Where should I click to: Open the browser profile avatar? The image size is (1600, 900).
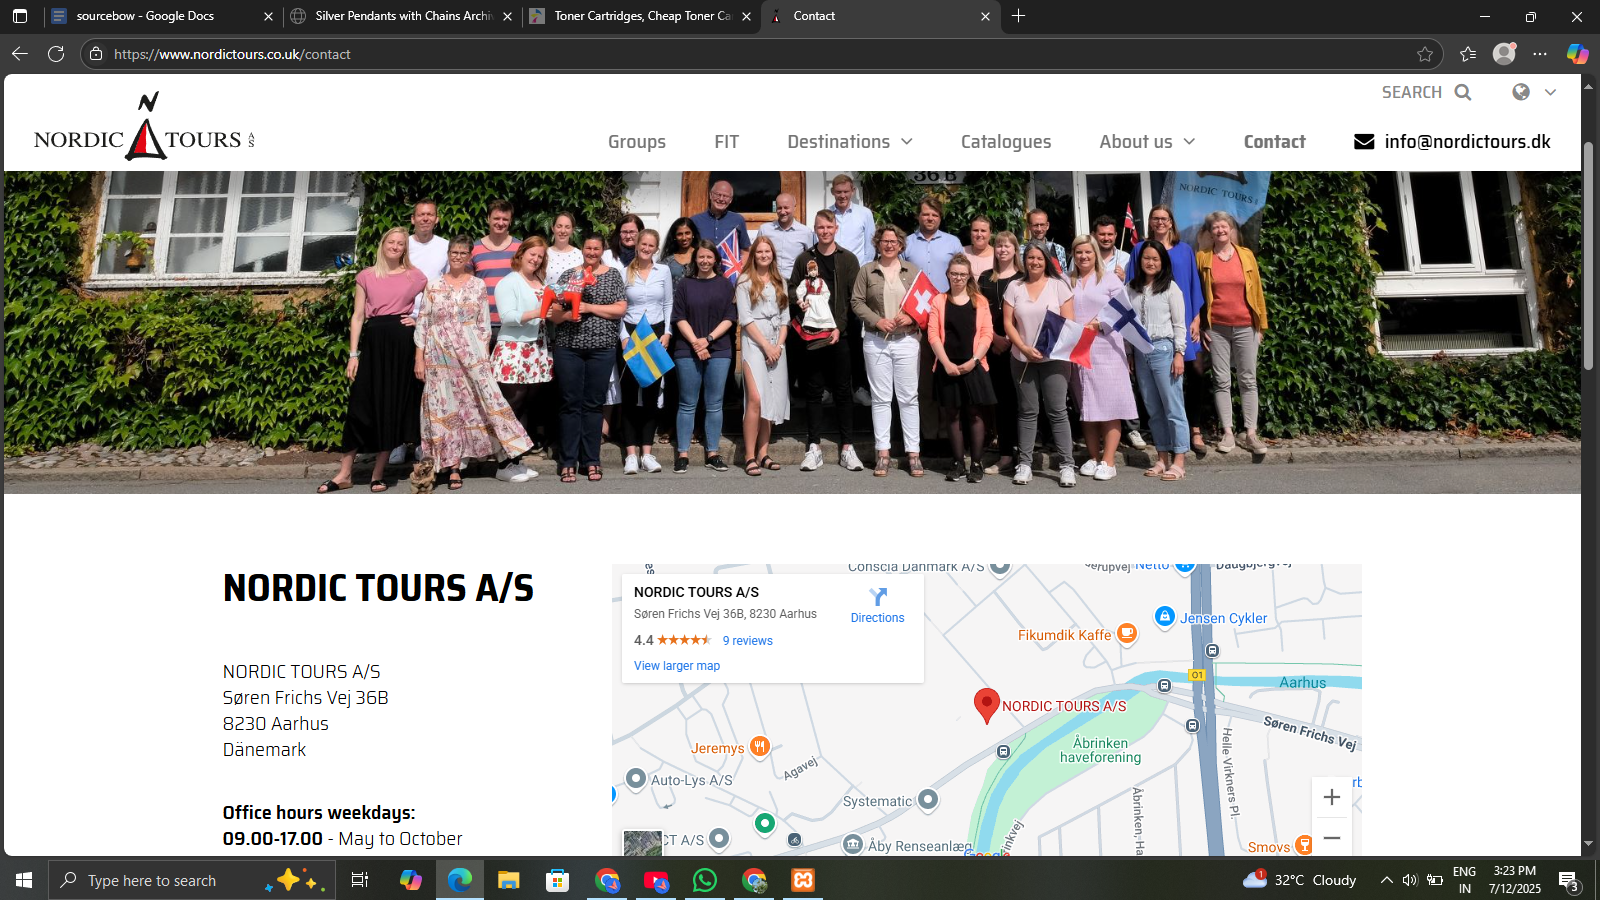[x=1504, y=54]
